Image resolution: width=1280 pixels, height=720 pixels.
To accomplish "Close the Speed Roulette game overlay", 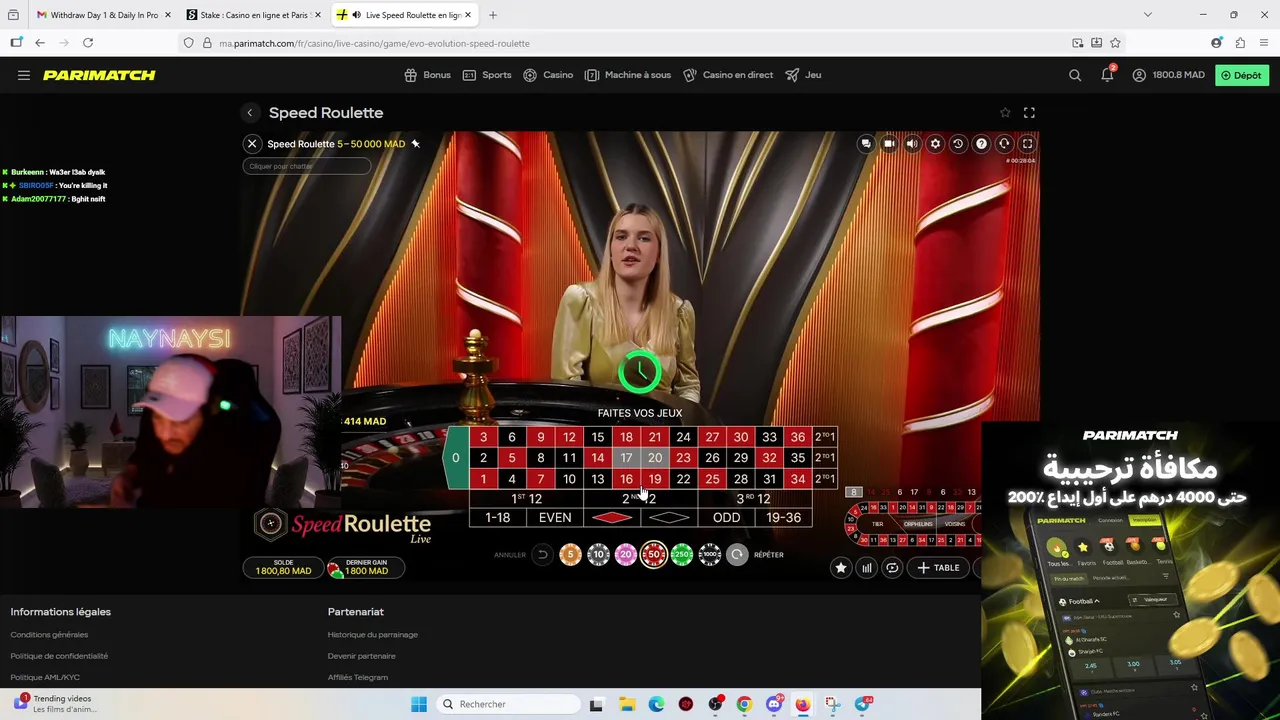I will pyautogui.click(x=252, y=144).
